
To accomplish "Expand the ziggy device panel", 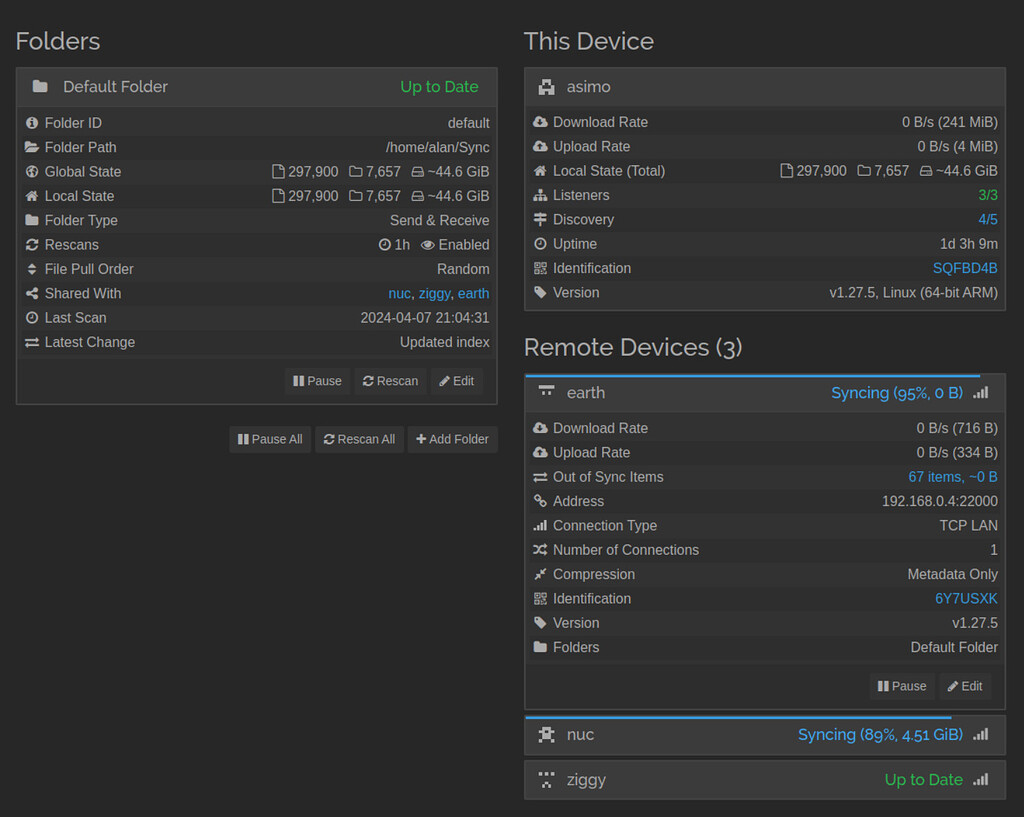I will tap(700, 780).
